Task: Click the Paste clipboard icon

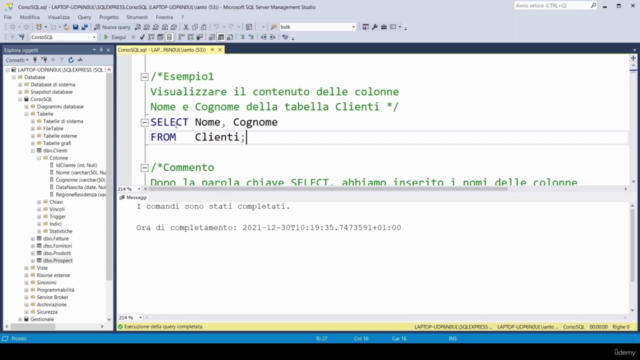Action: [x=203, y=27]
